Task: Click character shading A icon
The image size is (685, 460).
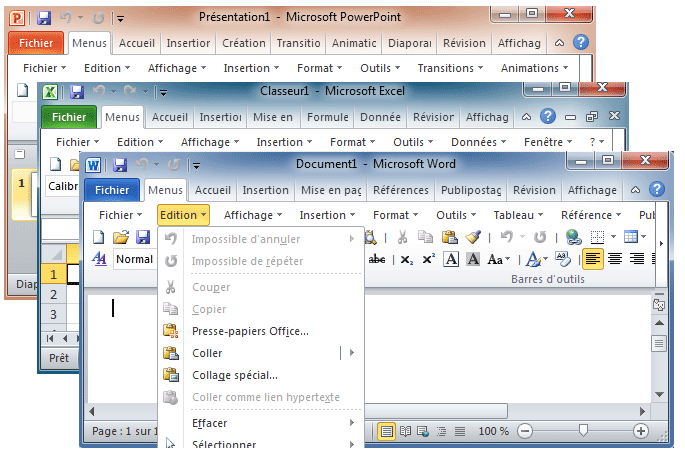Action: click(x=473, y=259)
